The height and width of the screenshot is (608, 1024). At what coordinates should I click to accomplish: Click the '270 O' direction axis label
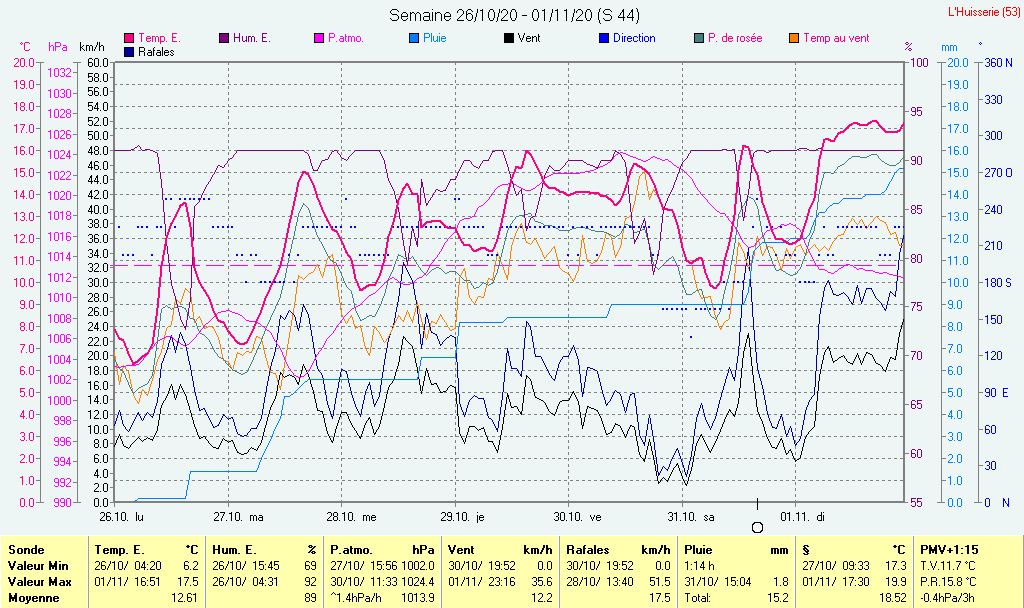999,173
